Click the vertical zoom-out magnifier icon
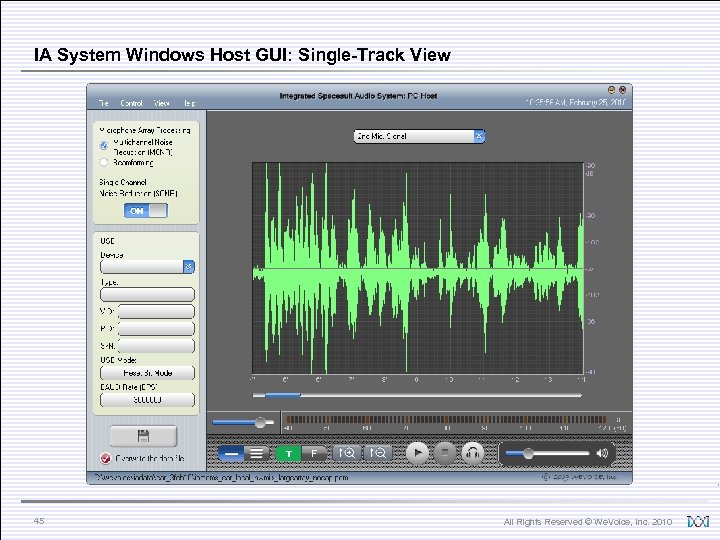Viewport: 720px width, 540px height. [378, 453]
